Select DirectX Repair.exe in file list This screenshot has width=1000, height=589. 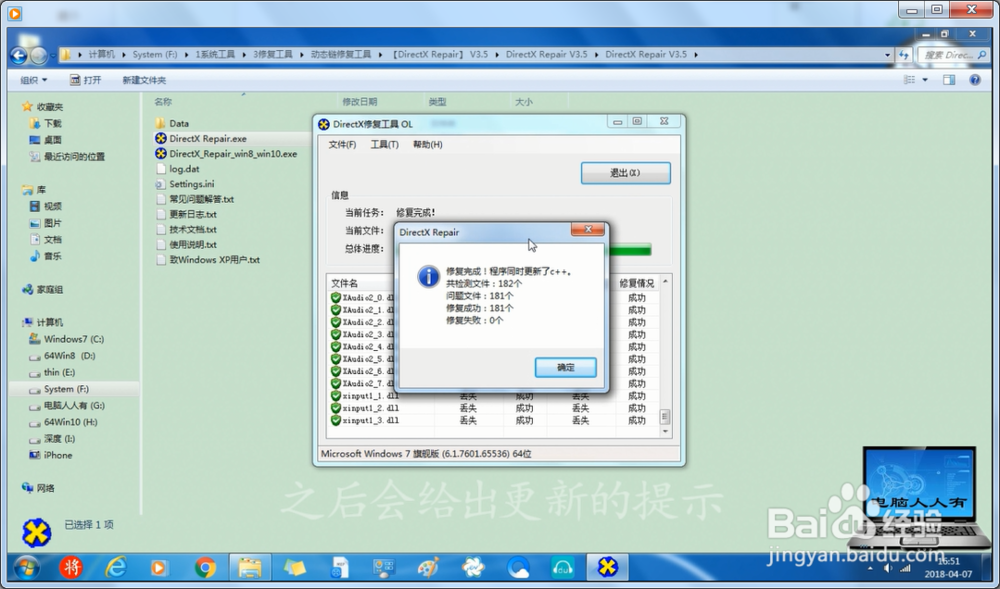(208, 138)
